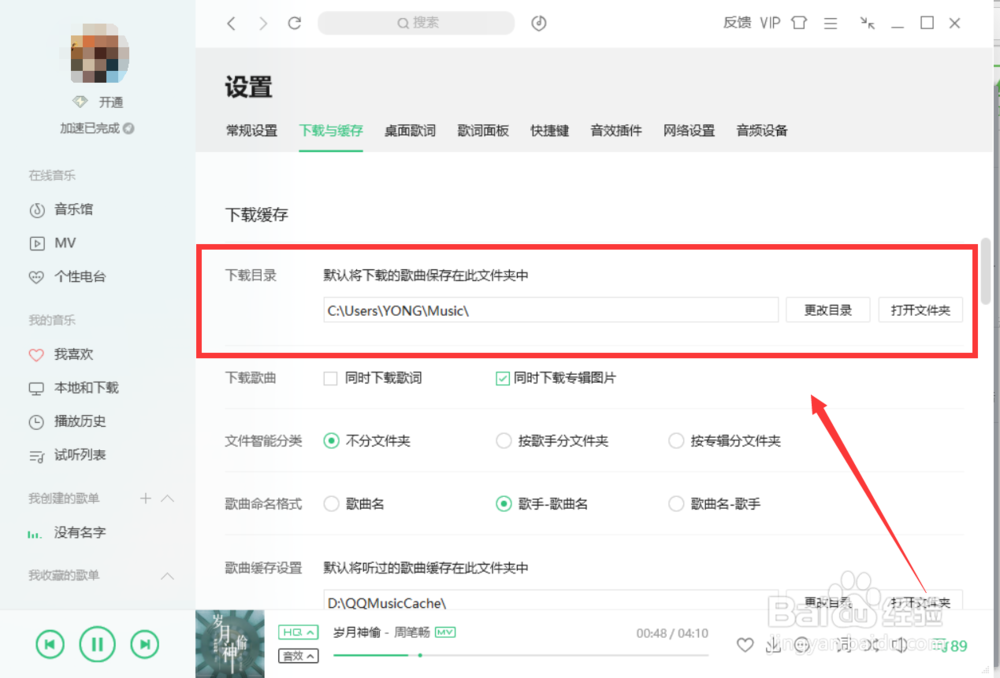1000x678 pixels.
Task: Open 我喜欢 playlist
Action: (x=61, y=354)
